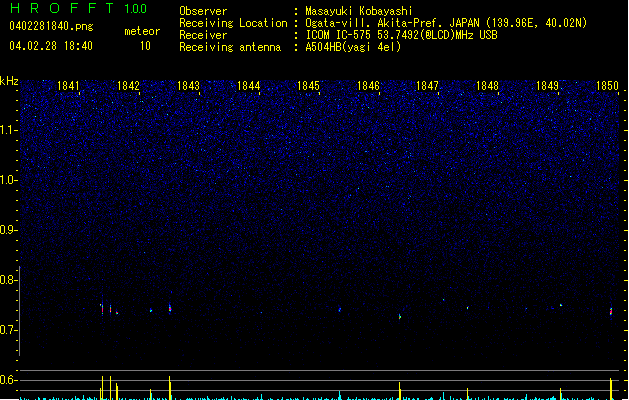The image size is (629, 400).
Task: Click the 1845 time marker
Action: pos(308,86)
